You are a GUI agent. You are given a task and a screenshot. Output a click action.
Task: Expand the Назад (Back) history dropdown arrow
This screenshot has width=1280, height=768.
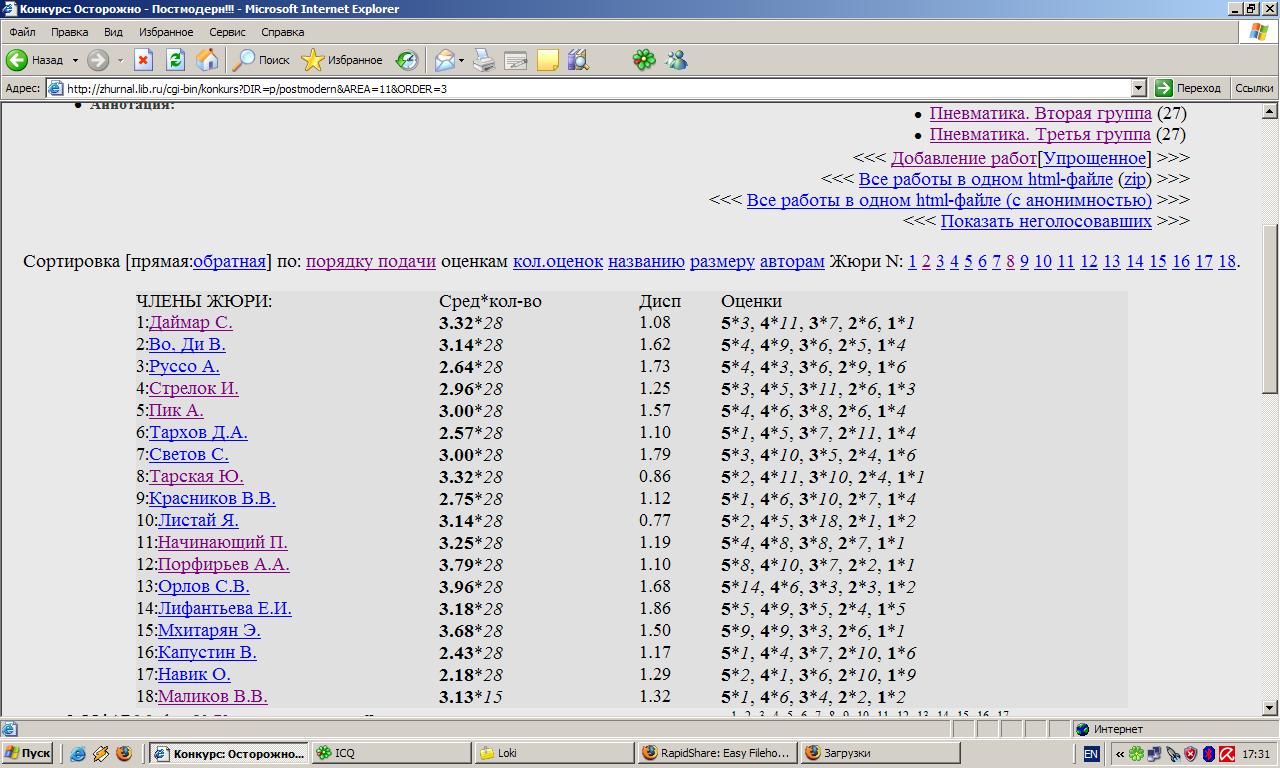pos(75,60)
